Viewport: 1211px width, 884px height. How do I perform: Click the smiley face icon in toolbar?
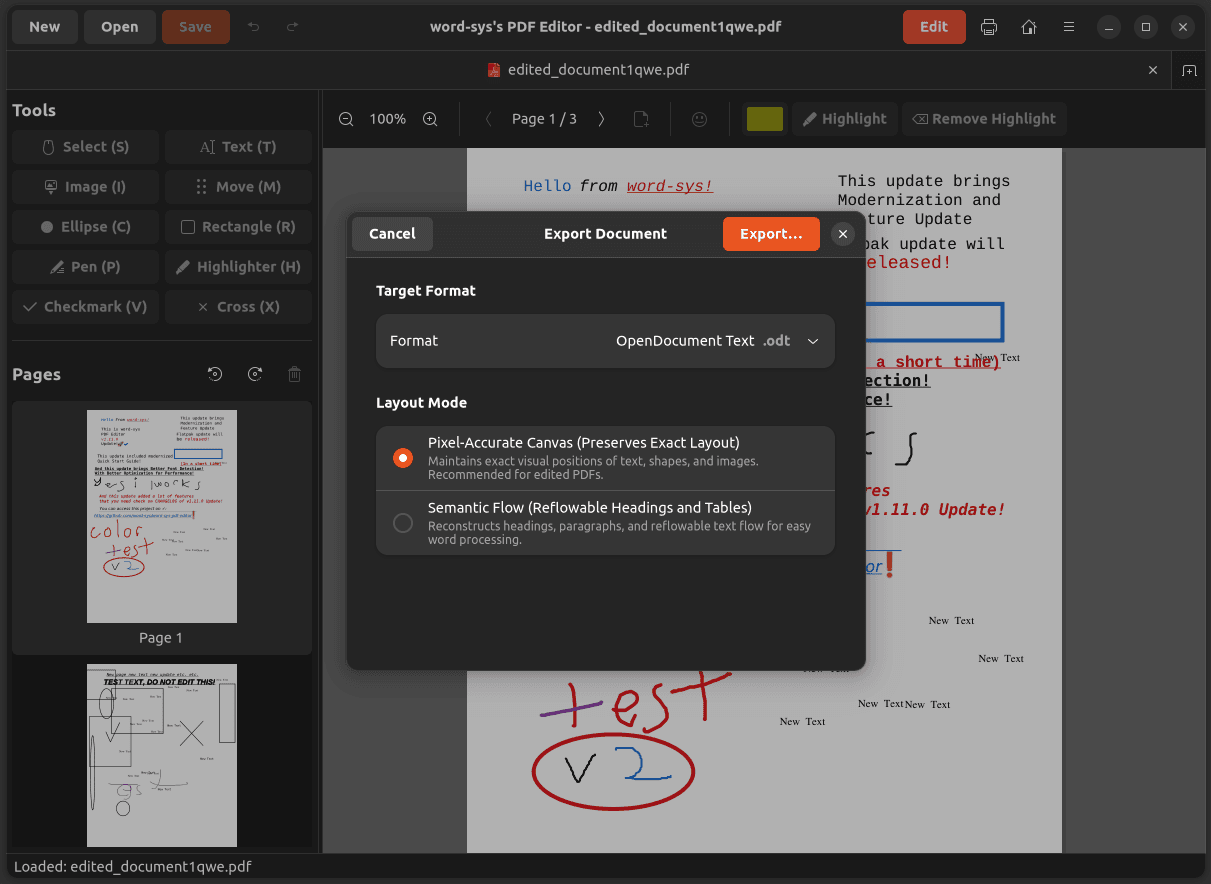point(700,119)
